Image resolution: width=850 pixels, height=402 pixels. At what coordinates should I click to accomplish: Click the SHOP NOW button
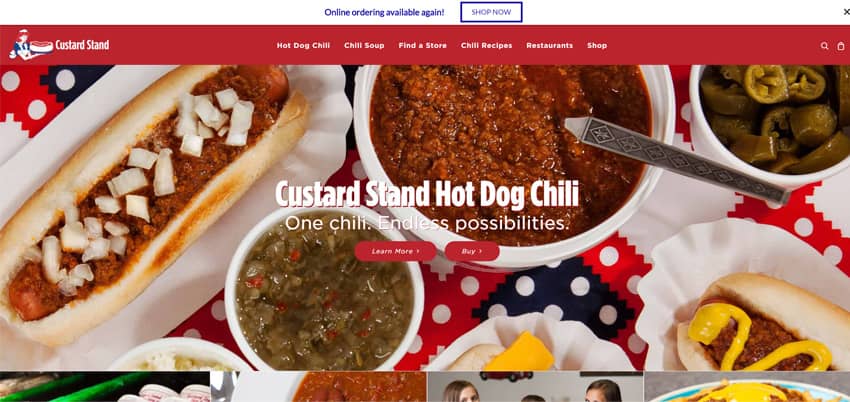tap(491, 12)
